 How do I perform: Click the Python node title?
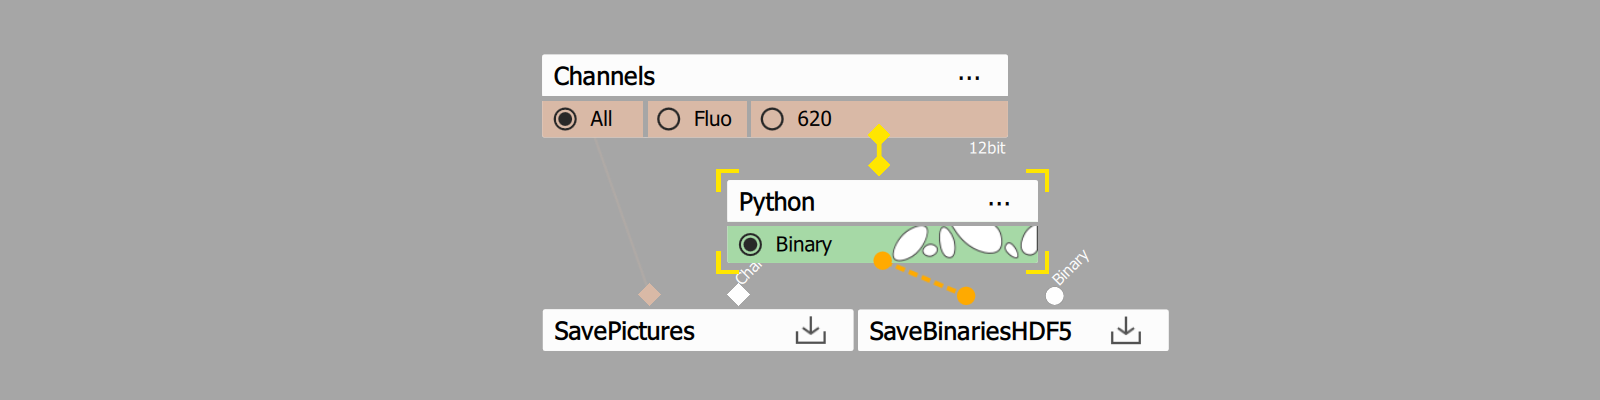coord(776,202)
